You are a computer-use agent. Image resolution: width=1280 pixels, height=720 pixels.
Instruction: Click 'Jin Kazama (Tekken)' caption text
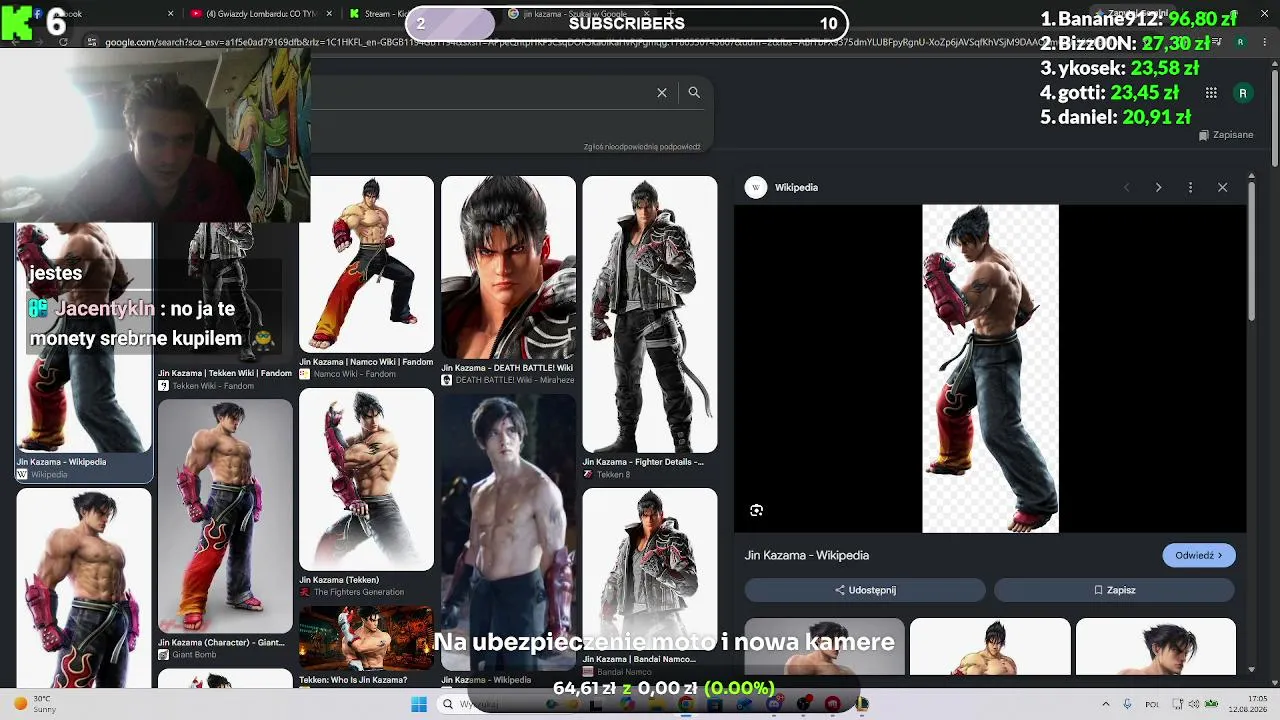(x=339, y=580)
